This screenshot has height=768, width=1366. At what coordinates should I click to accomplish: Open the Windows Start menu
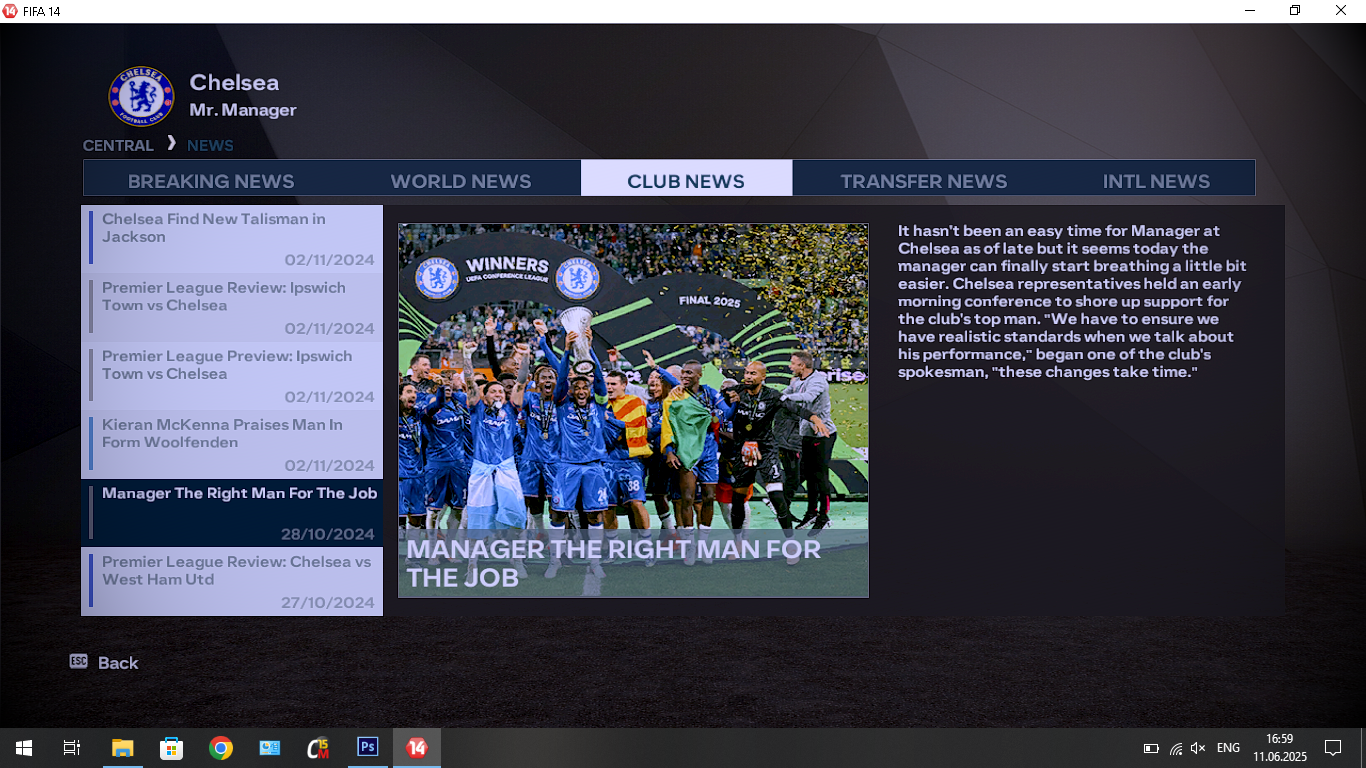tap(23, 748)
